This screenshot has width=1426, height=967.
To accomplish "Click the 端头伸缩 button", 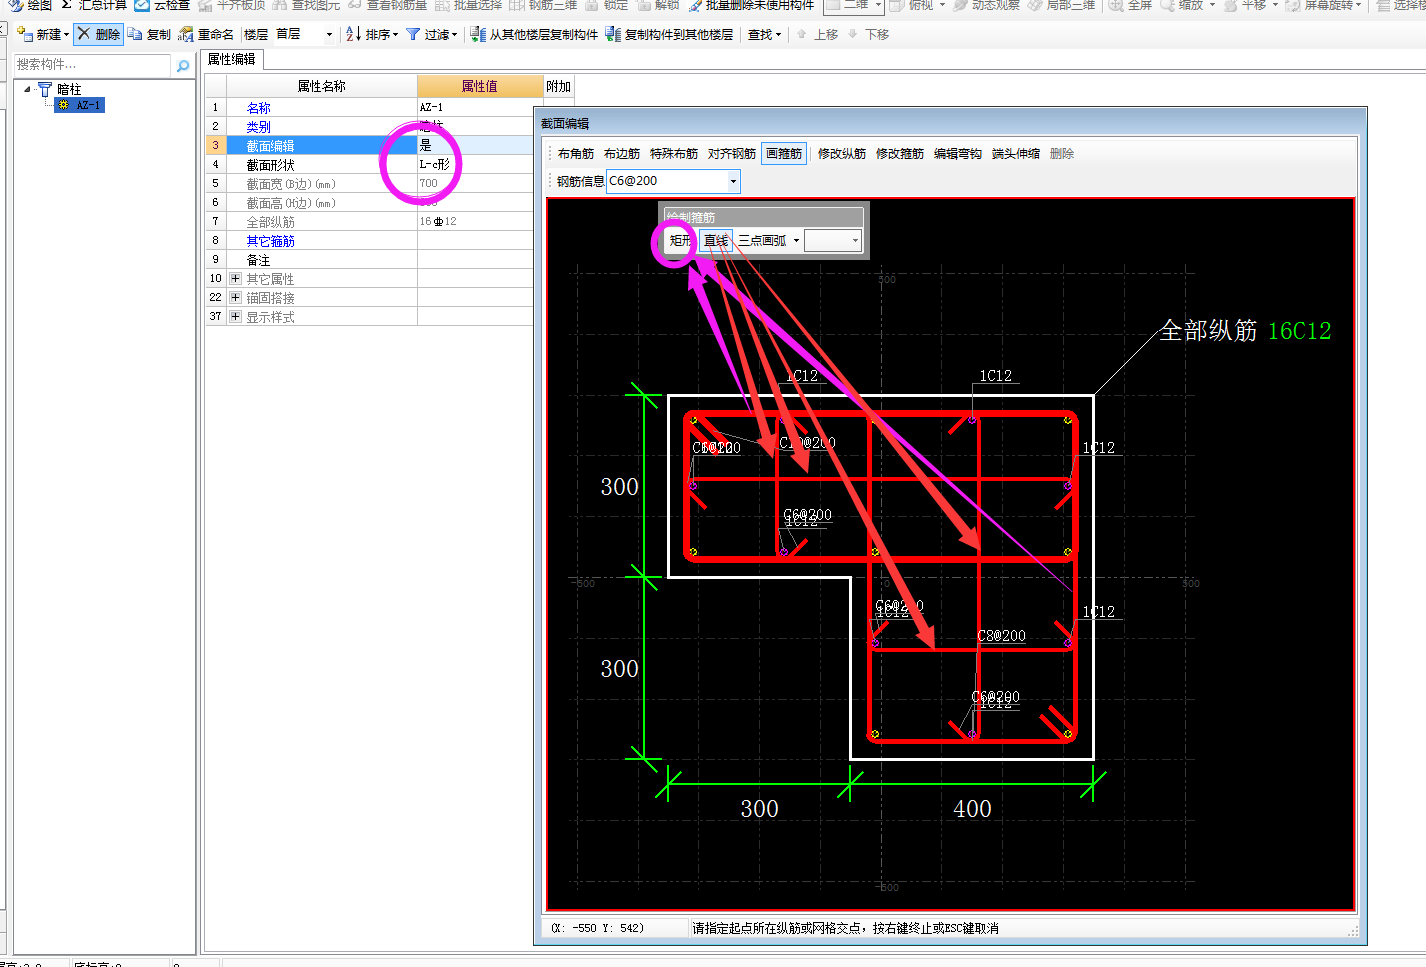I will click(1016, 153).
